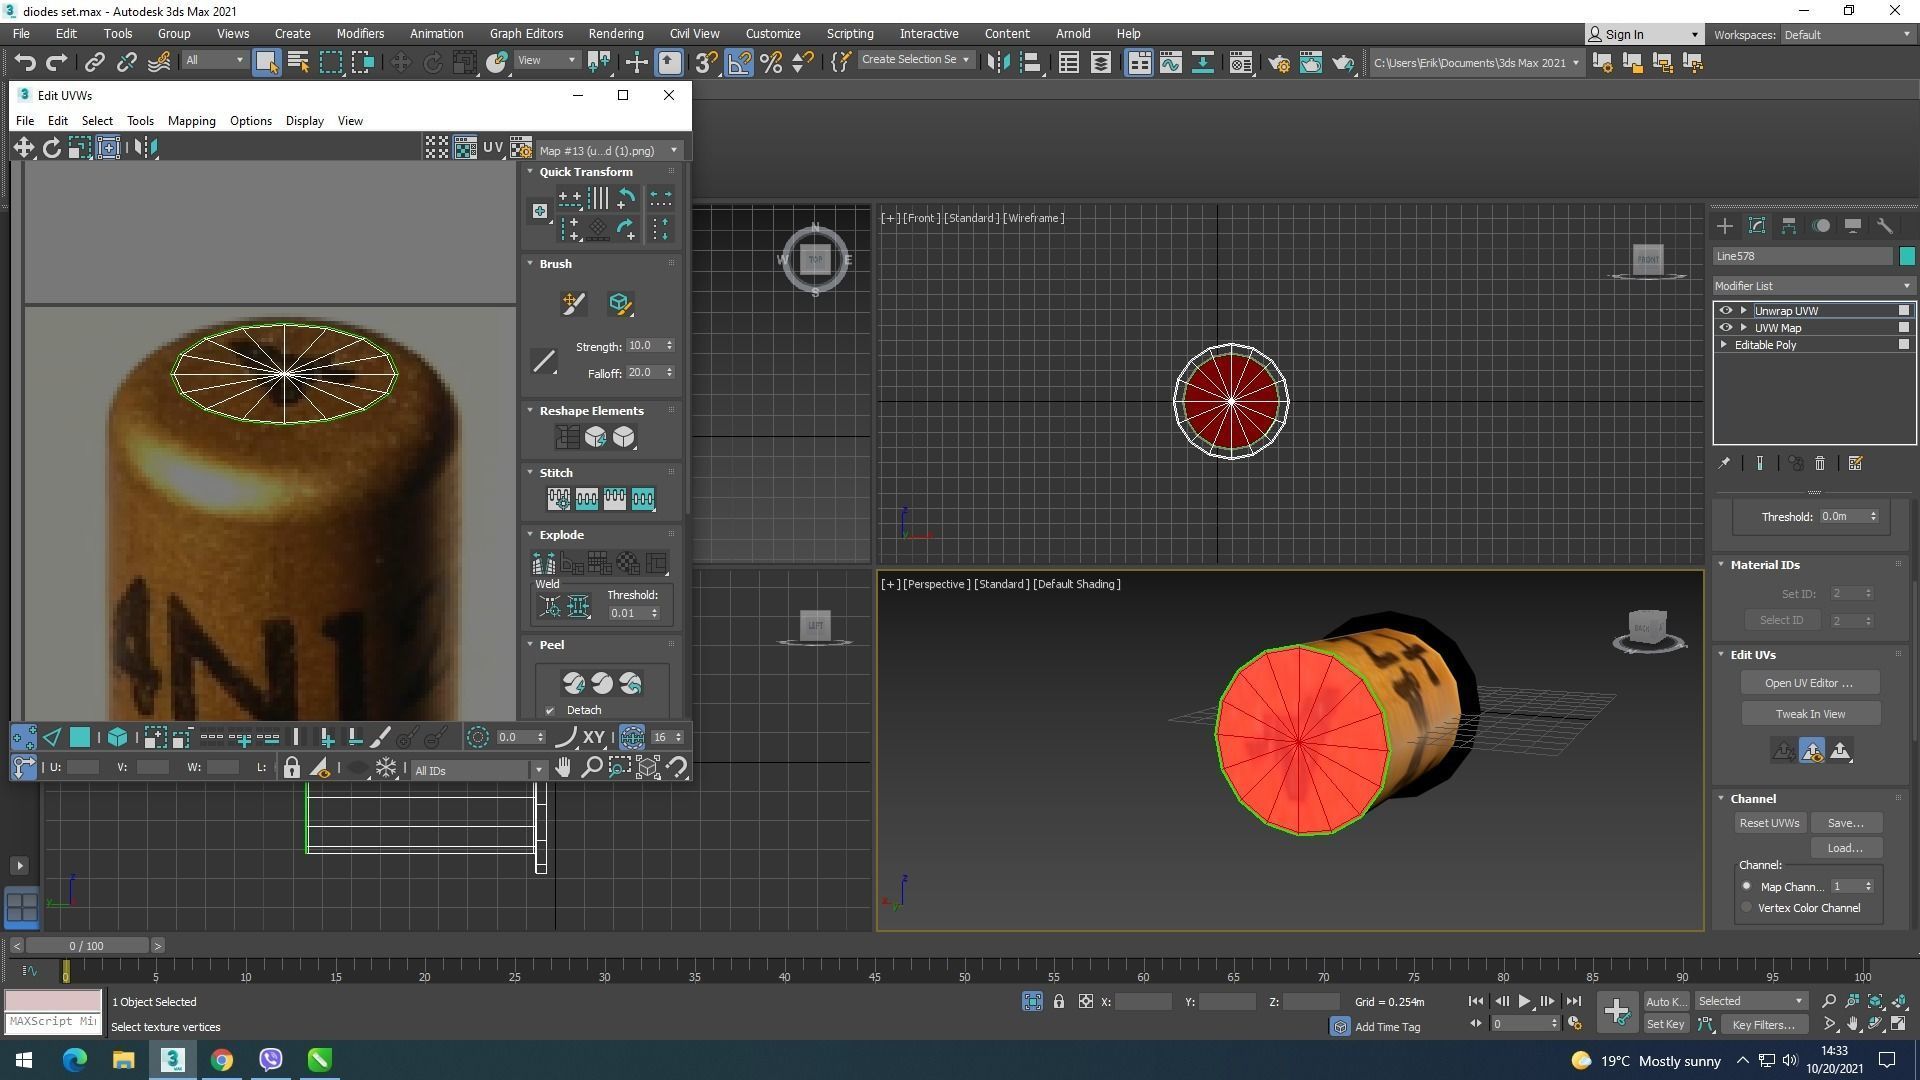Open the Mapping menu in Edit UVWs
This screenshot has width=1920, height=1080.
click(x=191, y=121)
